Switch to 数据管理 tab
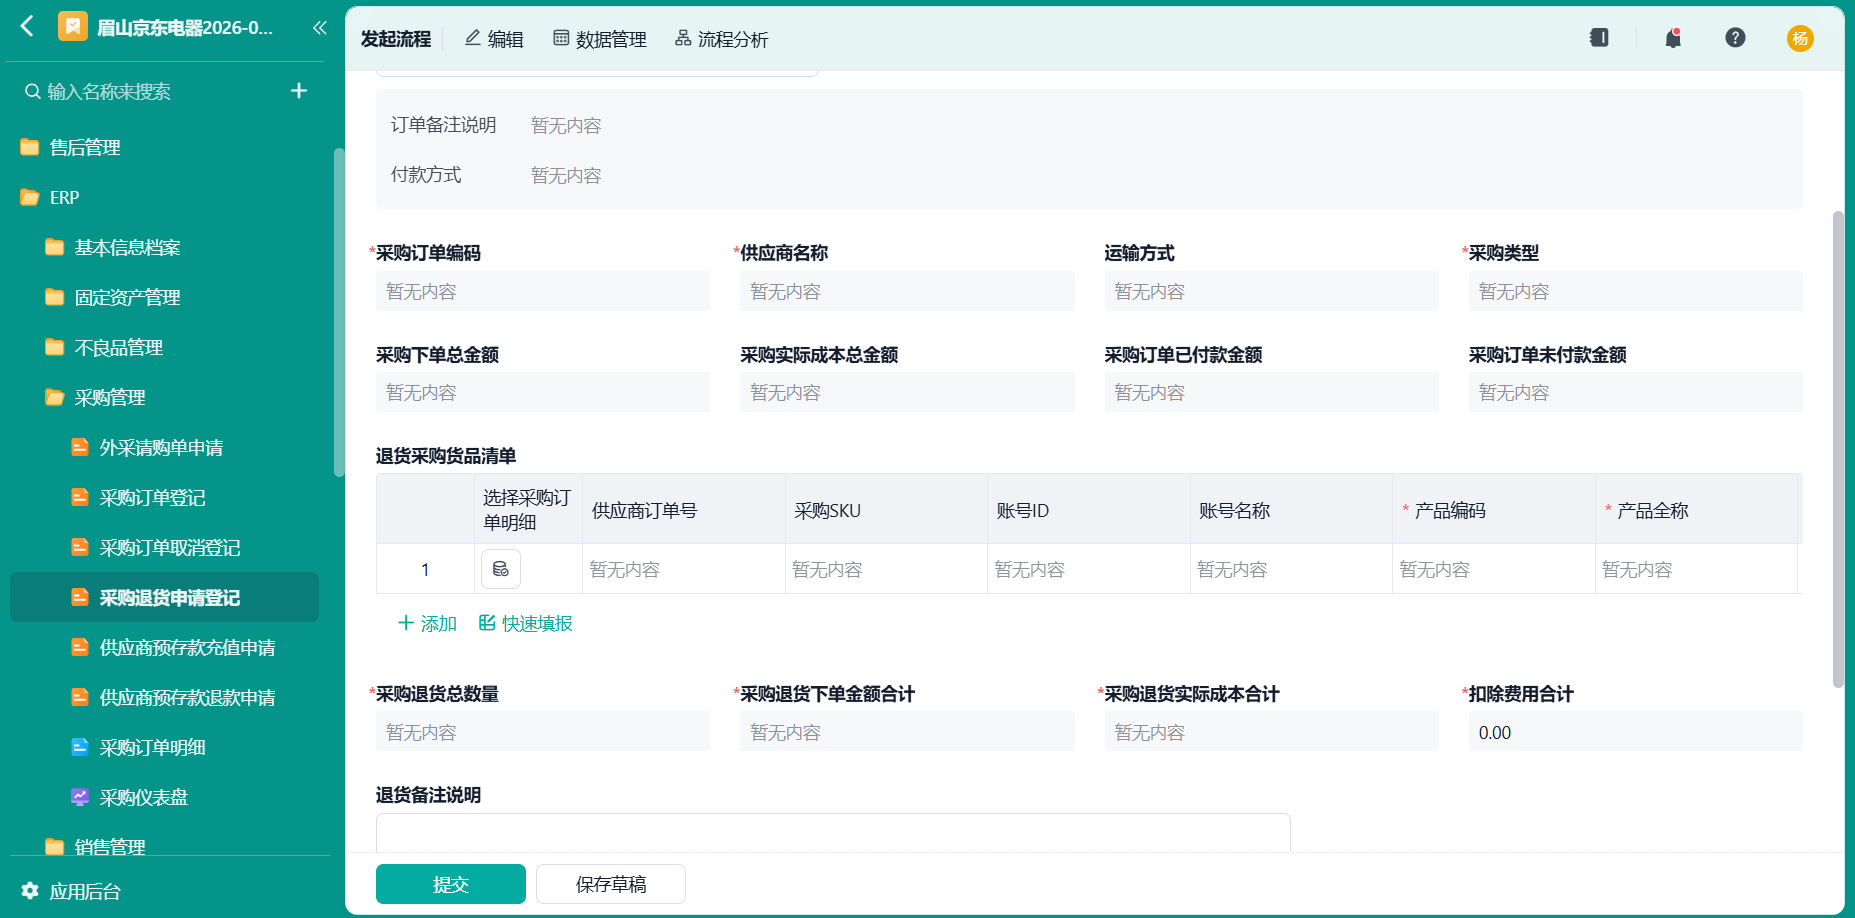The width and height of the screenshot is (1855, 918). click(600, 39)
